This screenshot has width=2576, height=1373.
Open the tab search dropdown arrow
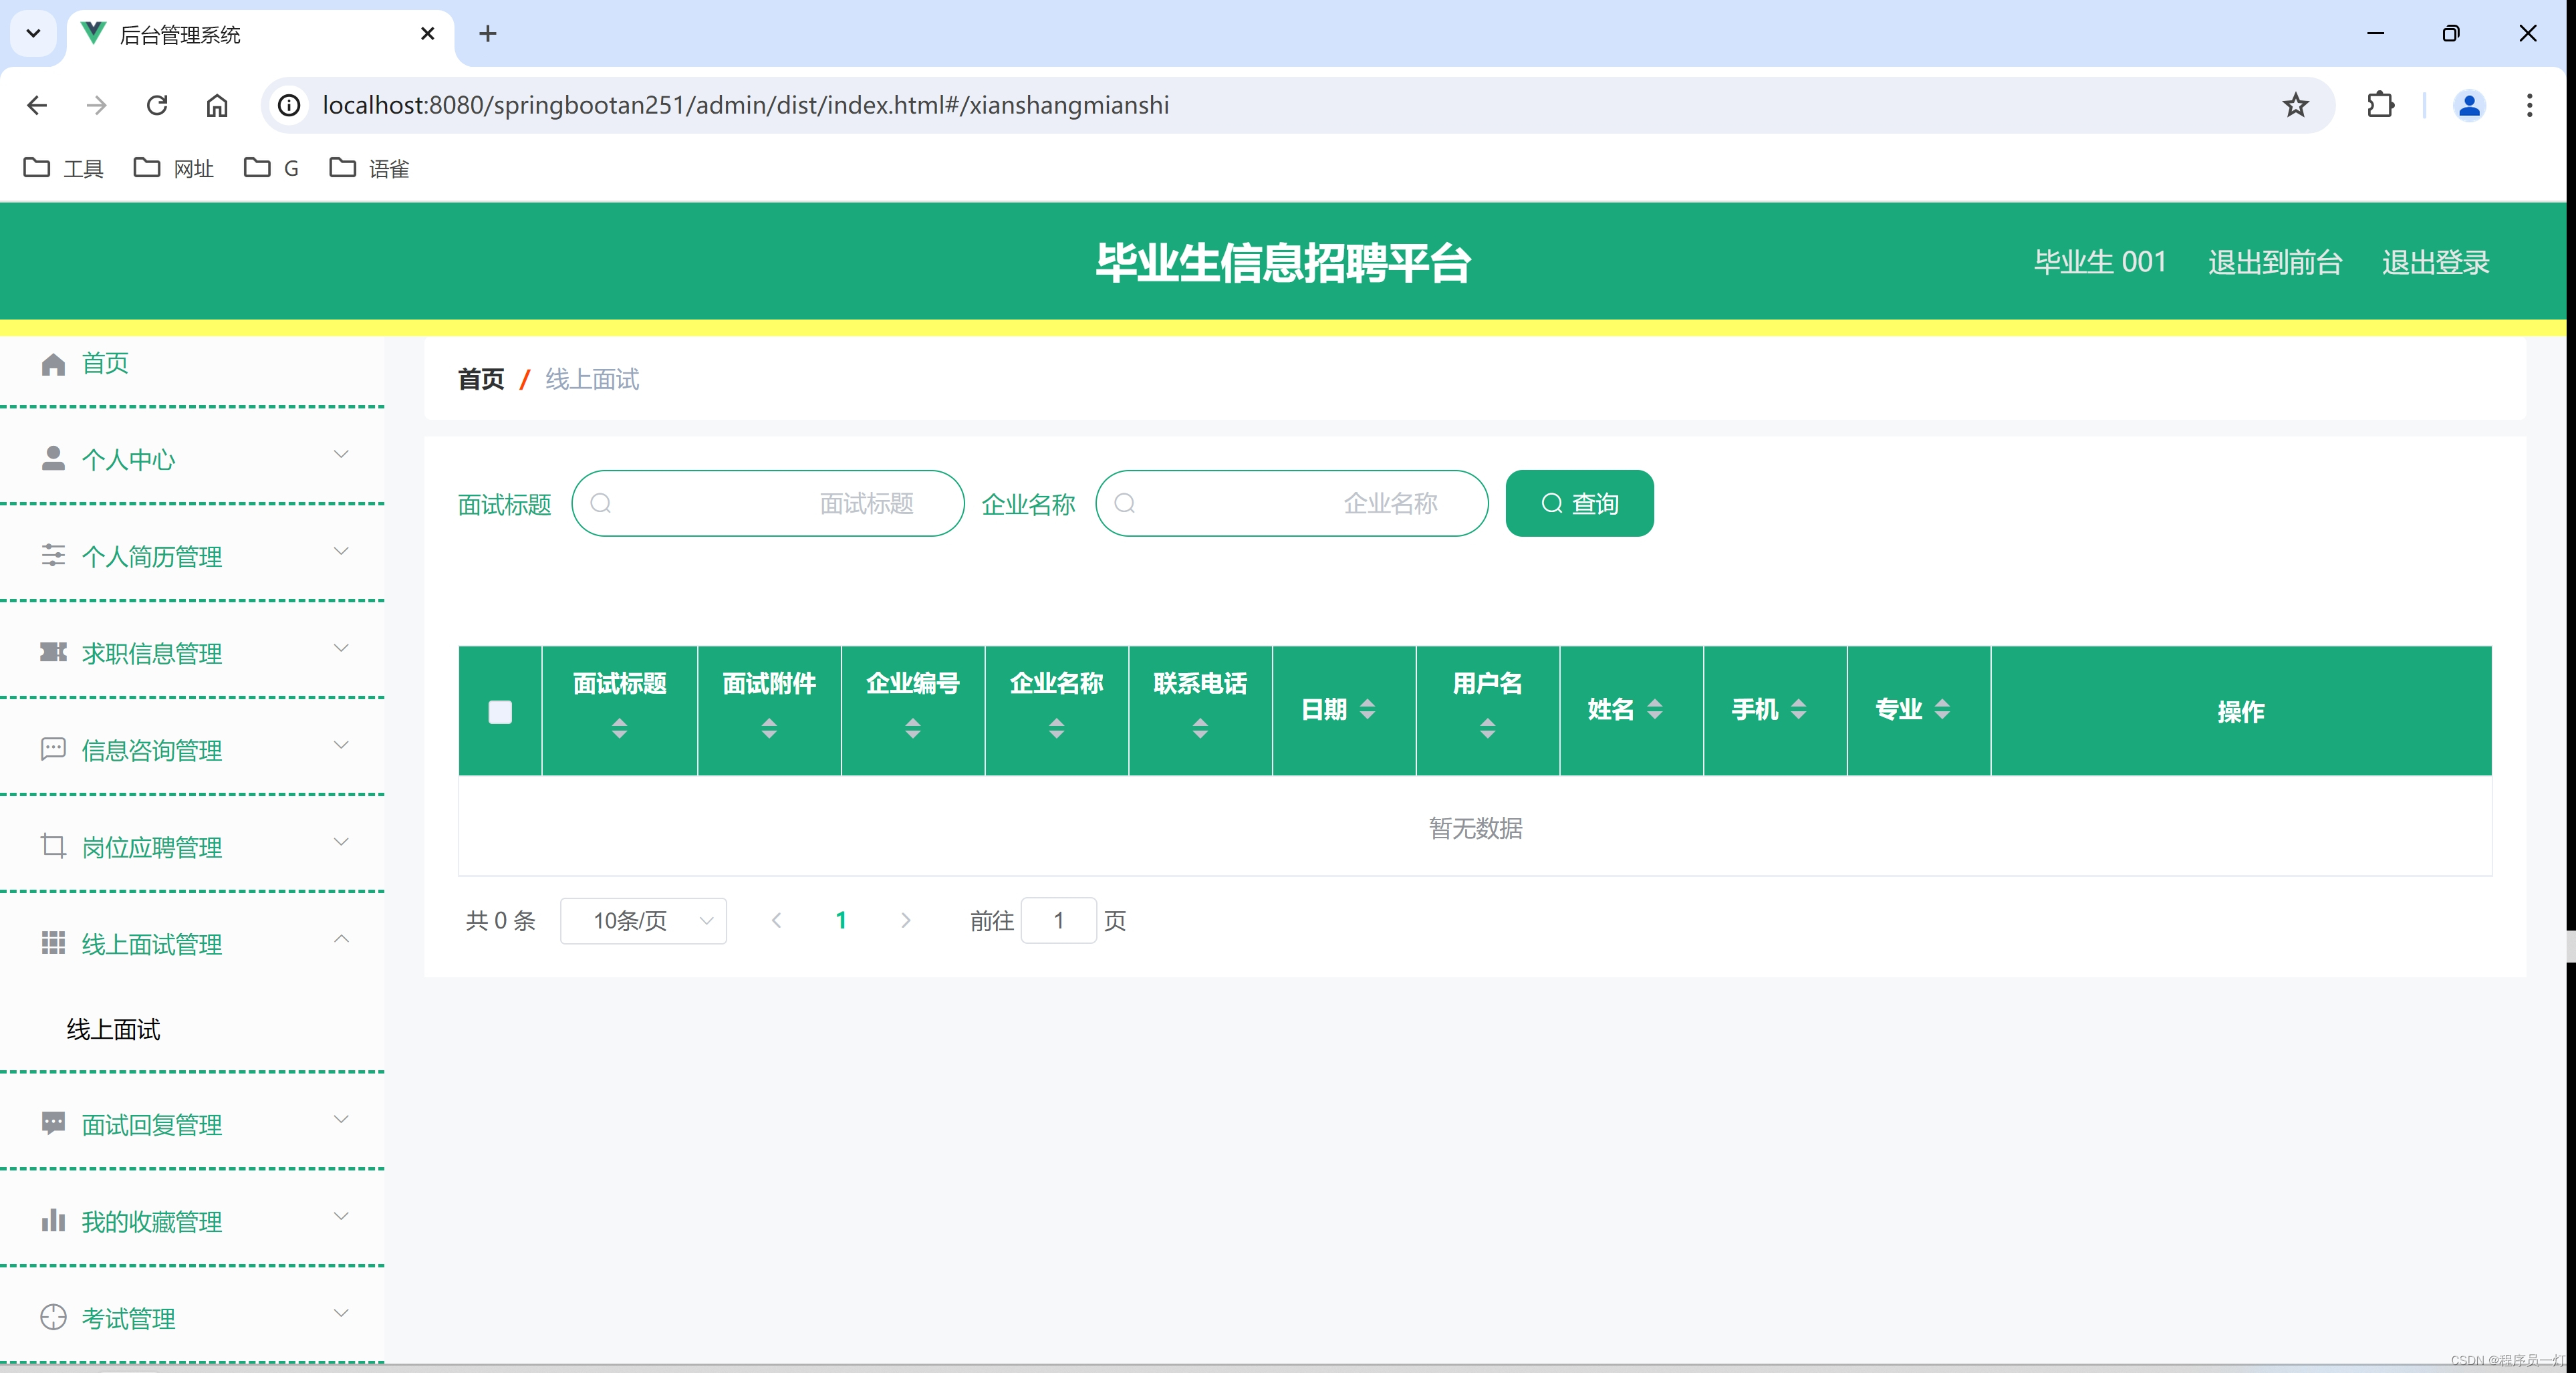coord(33,34)
